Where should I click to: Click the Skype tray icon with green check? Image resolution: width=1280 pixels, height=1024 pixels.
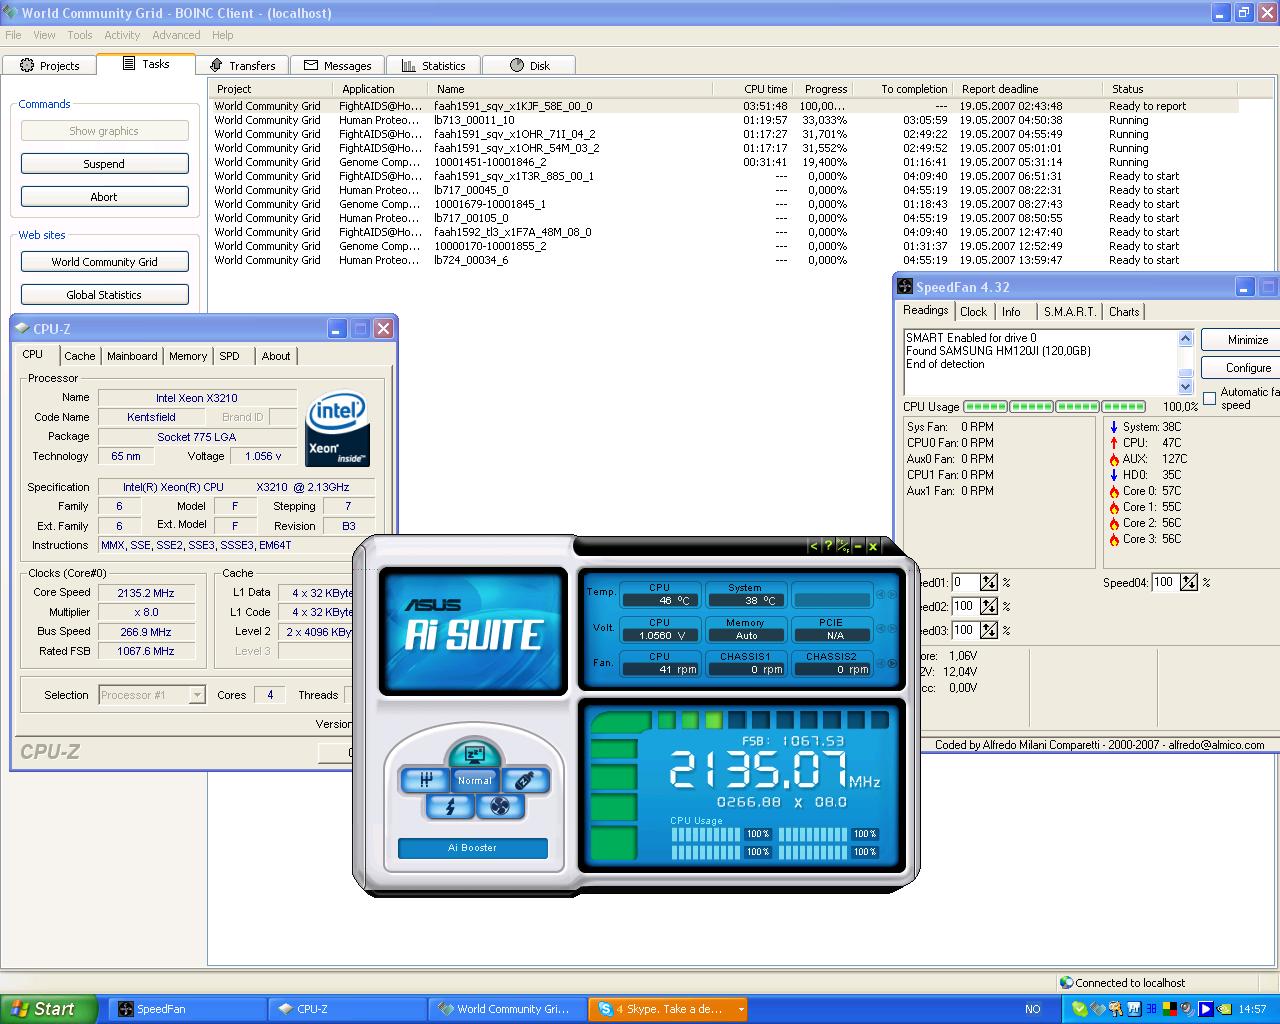[1079, 1009]
